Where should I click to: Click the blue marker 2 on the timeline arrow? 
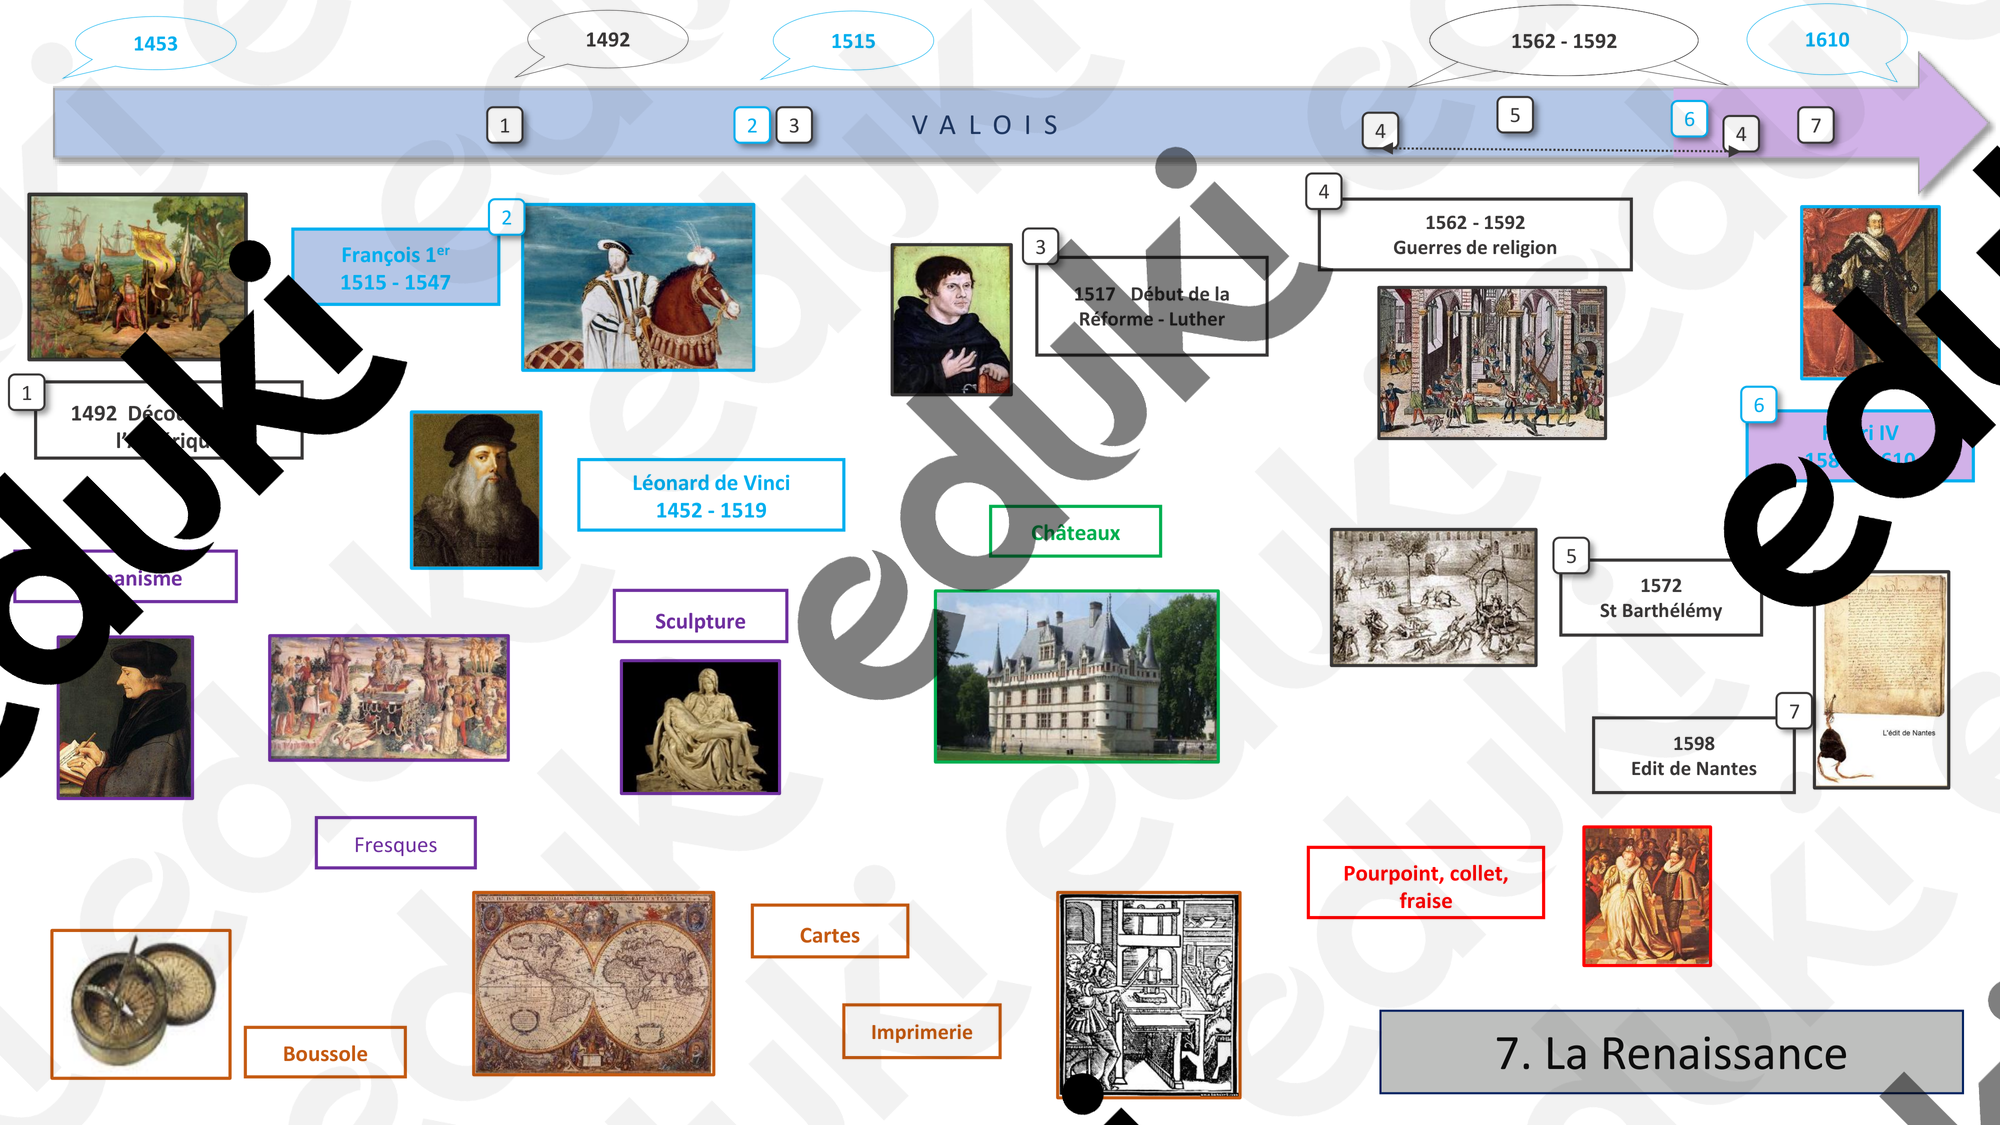pyautogui.click(x=752, y=126)
